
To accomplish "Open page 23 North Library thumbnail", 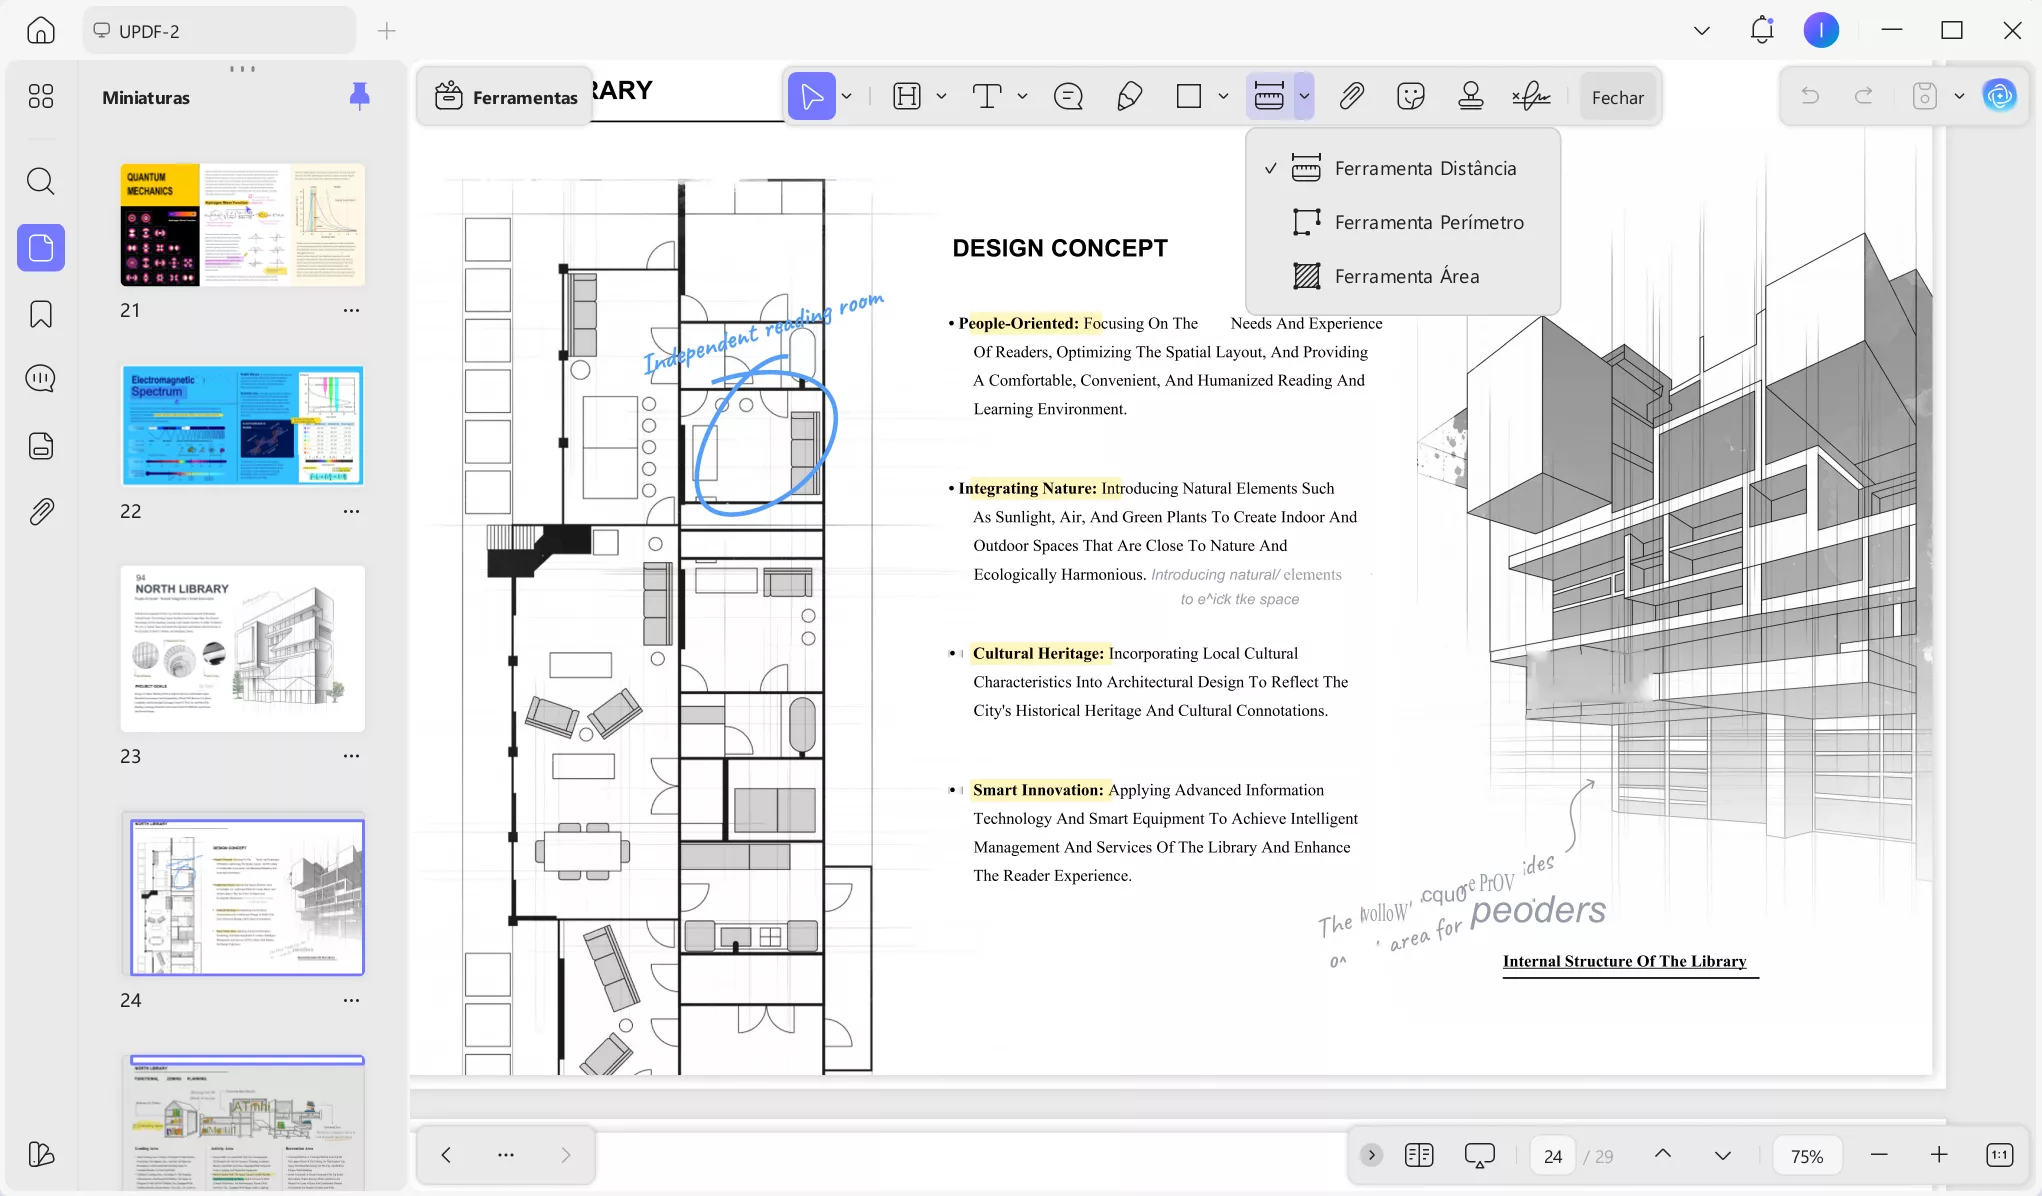I will 242,649.
